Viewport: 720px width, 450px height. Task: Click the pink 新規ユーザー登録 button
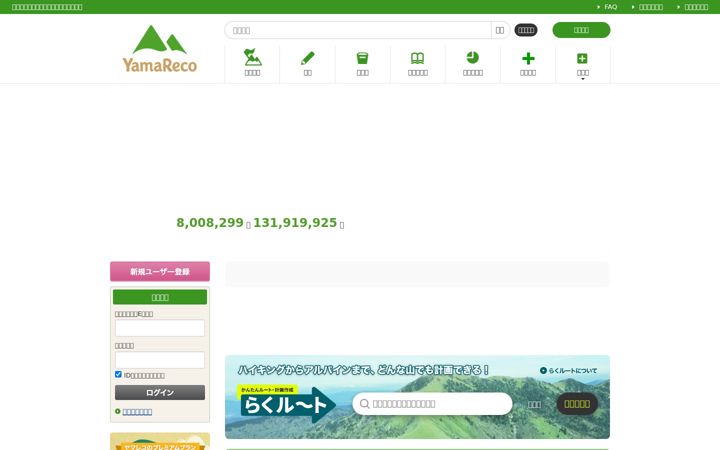tap(160, 271)
